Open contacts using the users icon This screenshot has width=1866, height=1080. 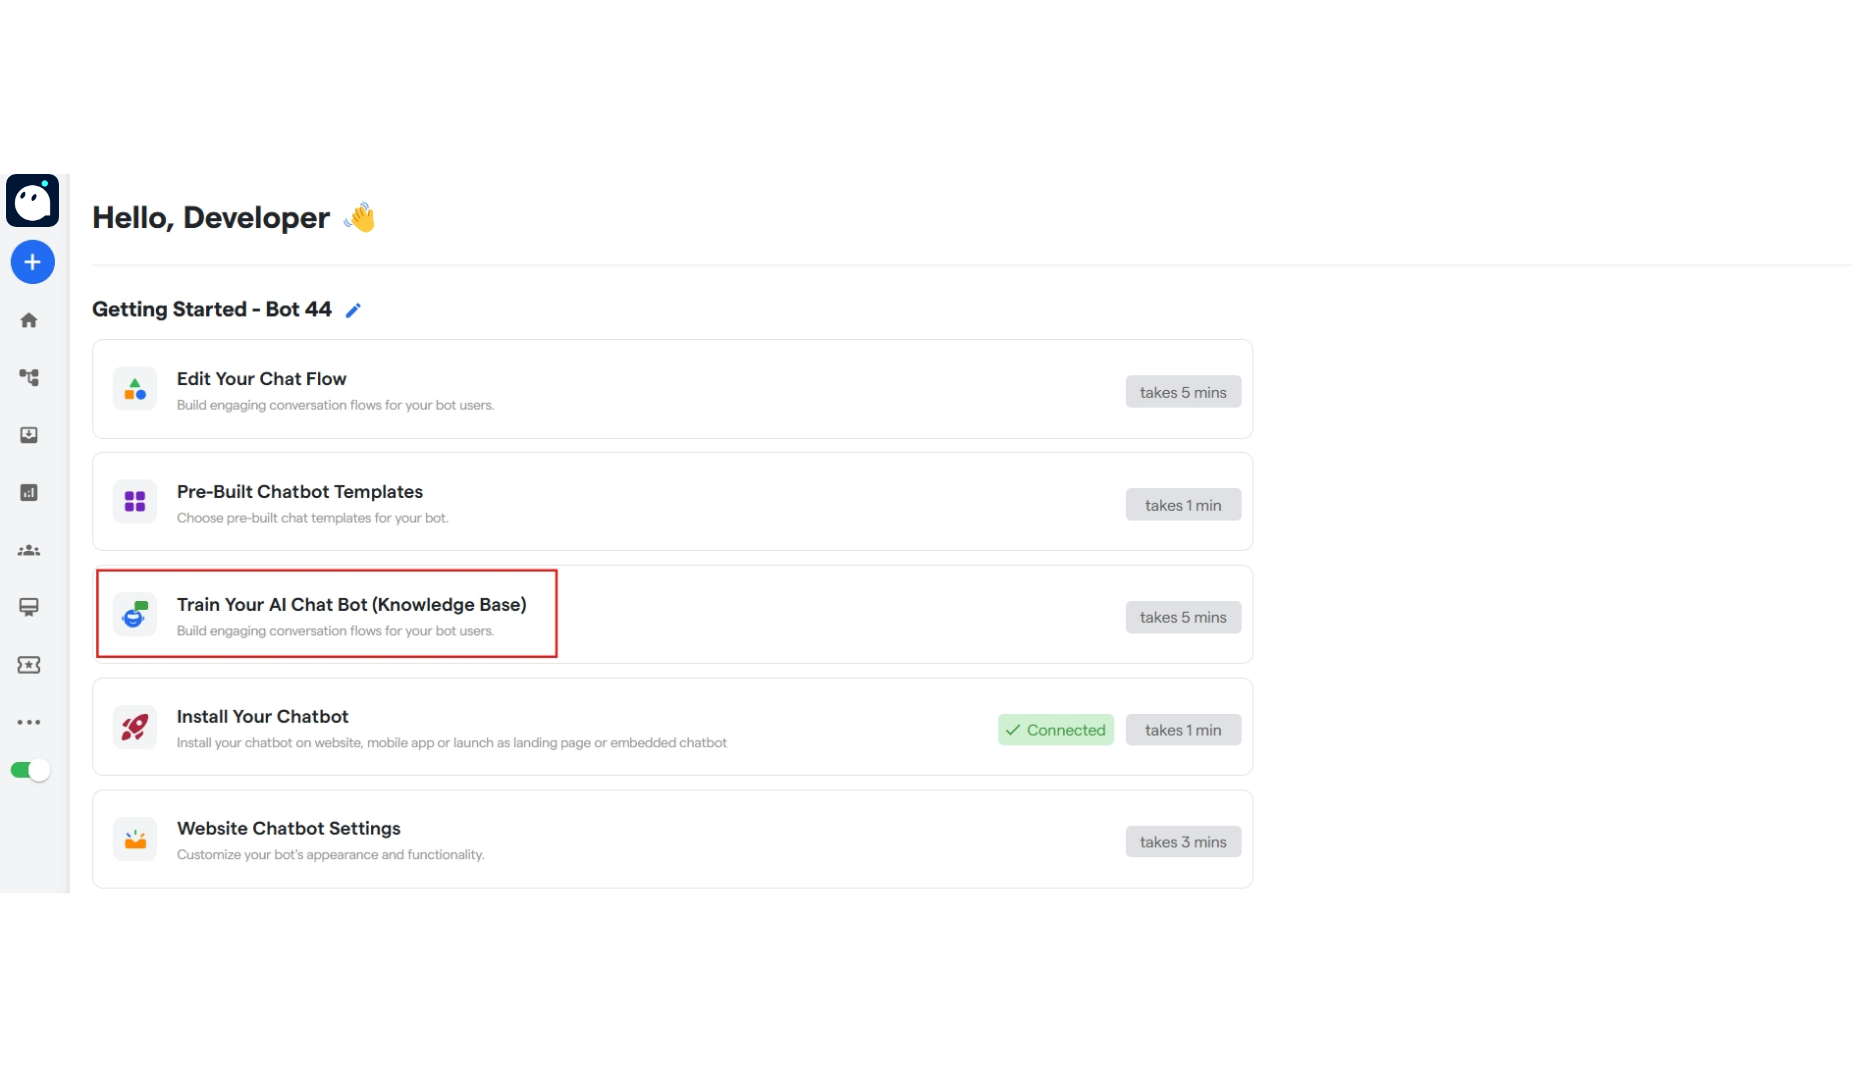click(x=29, y=550)
